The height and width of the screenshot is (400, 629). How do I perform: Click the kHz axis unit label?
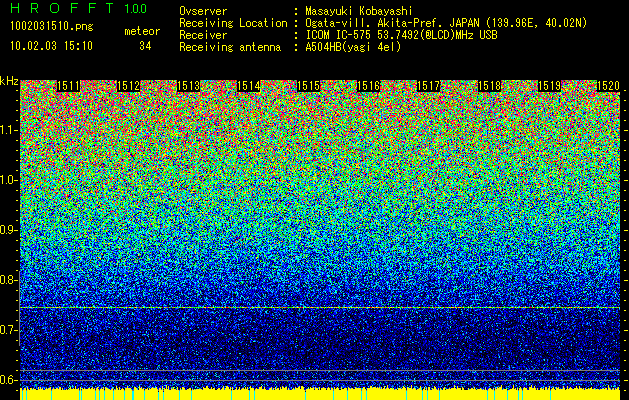9,81
